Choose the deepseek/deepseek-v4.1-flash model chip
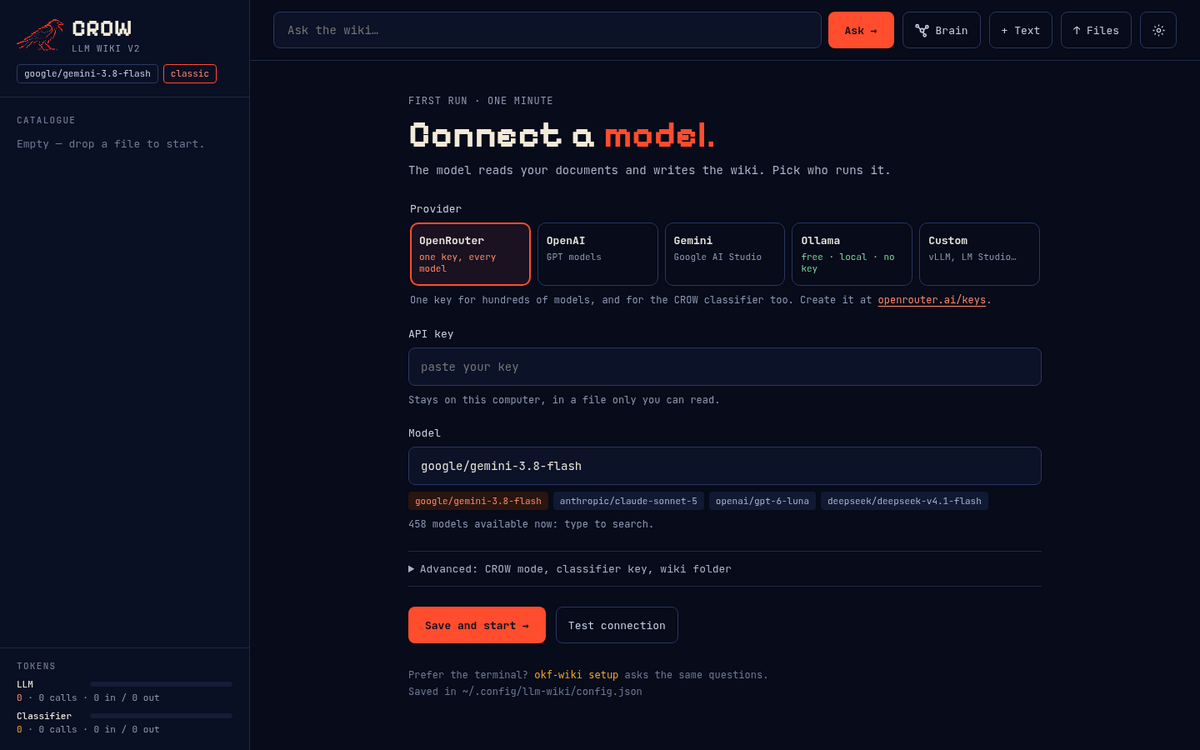 (x=905, y=501)
